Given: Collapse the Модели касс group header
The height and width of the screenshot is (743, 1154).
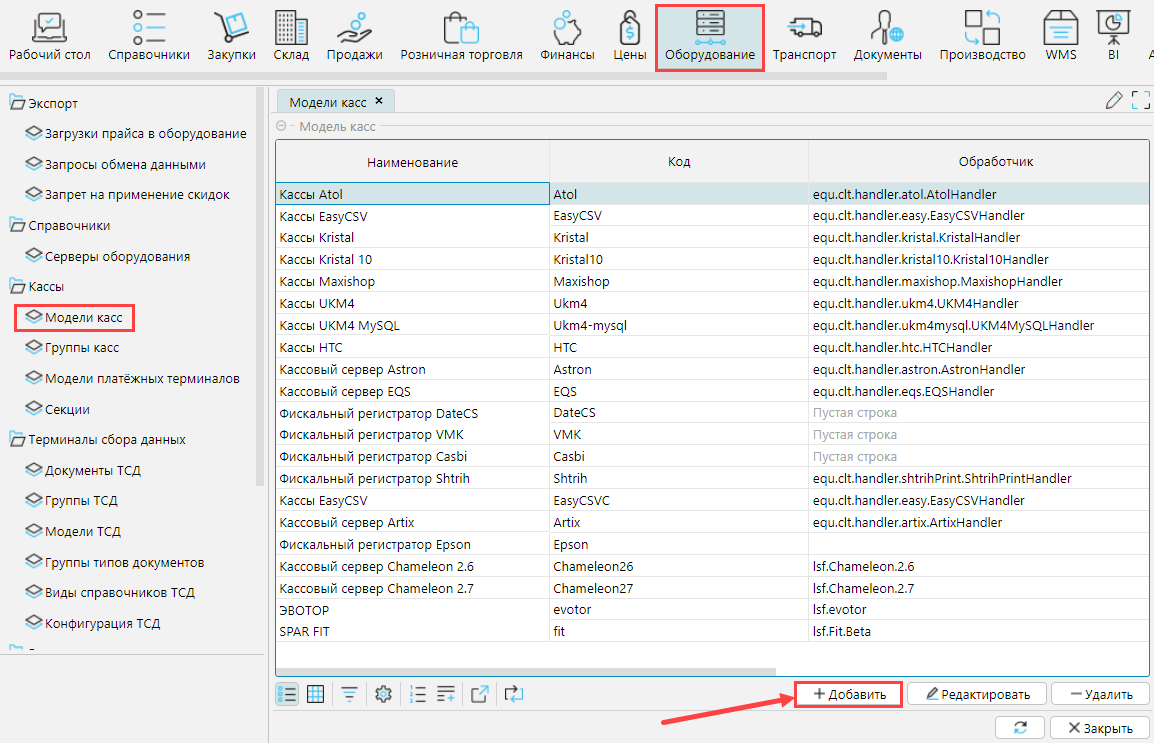Looking at the screenshot, I should click(281, 126).
